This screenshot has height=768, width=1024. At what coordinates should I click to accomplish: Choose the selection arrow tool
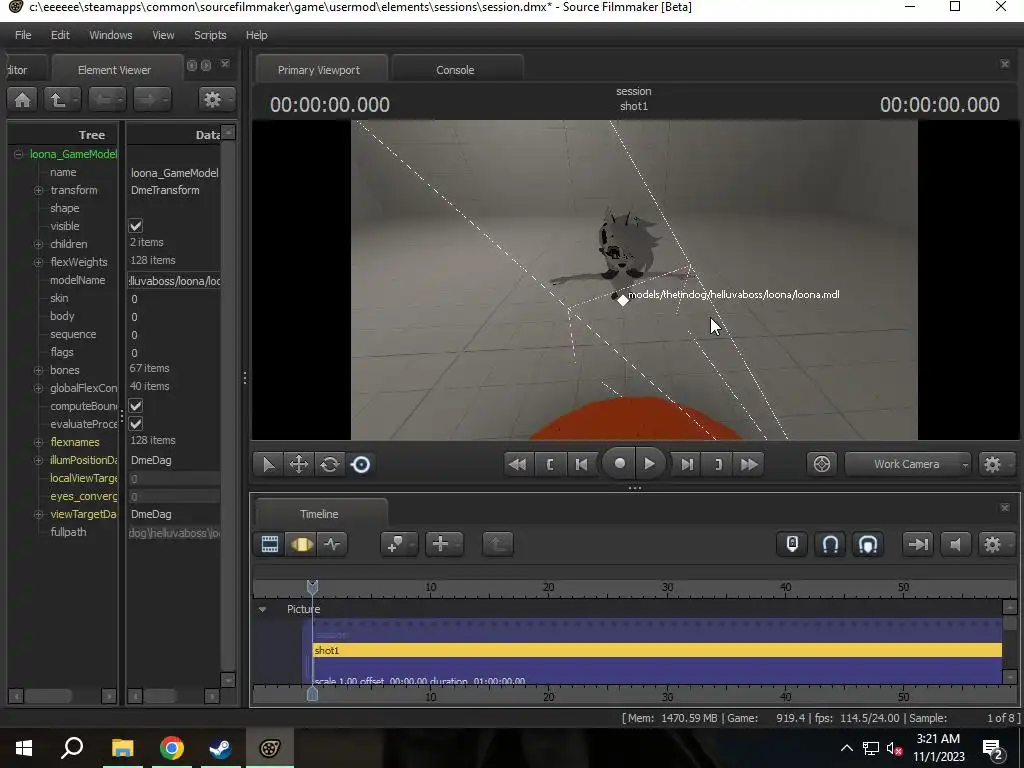tap(268, 464)
